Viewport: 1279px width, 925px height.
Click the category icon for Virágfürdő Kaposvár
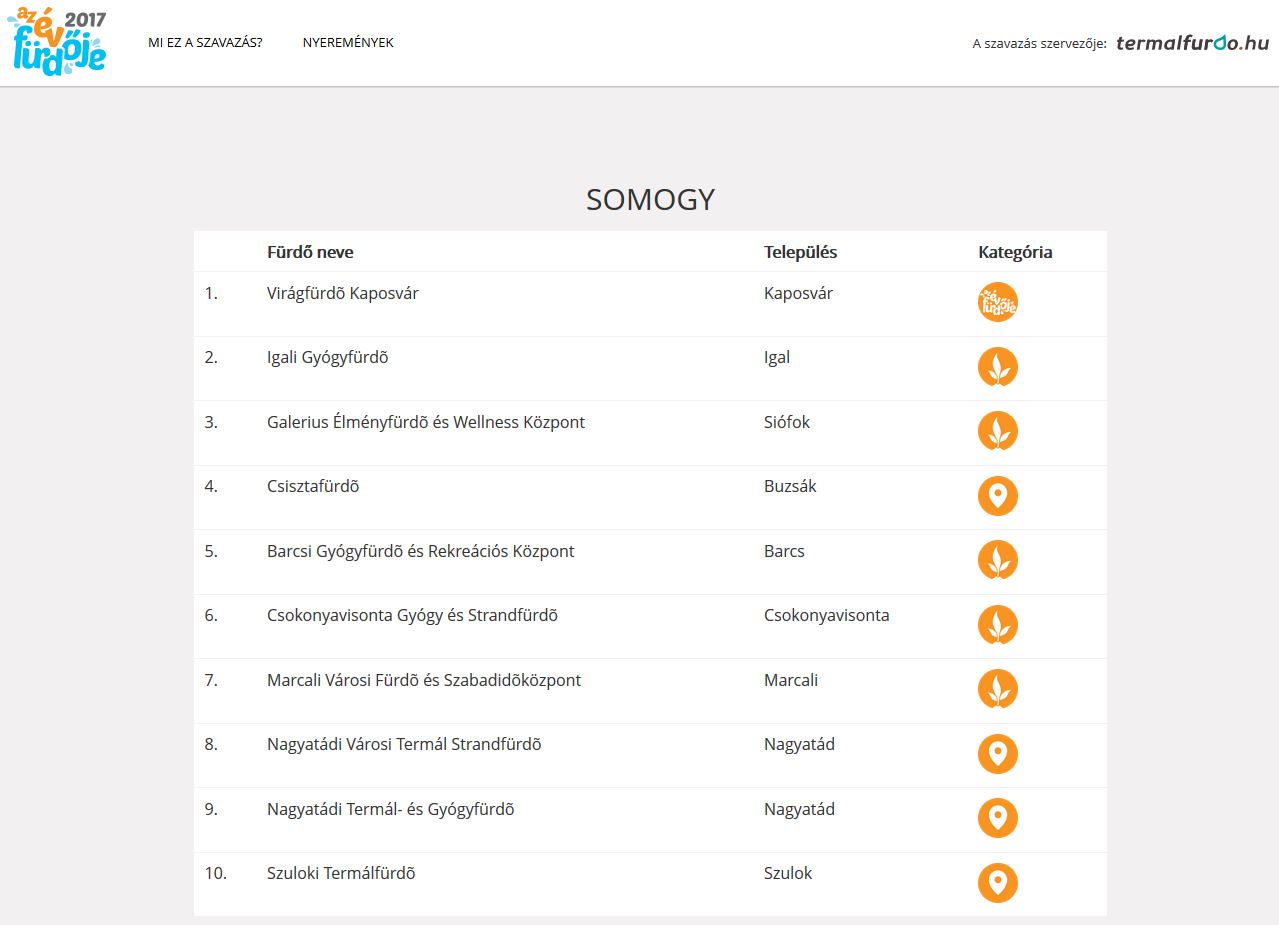[997, 302]
